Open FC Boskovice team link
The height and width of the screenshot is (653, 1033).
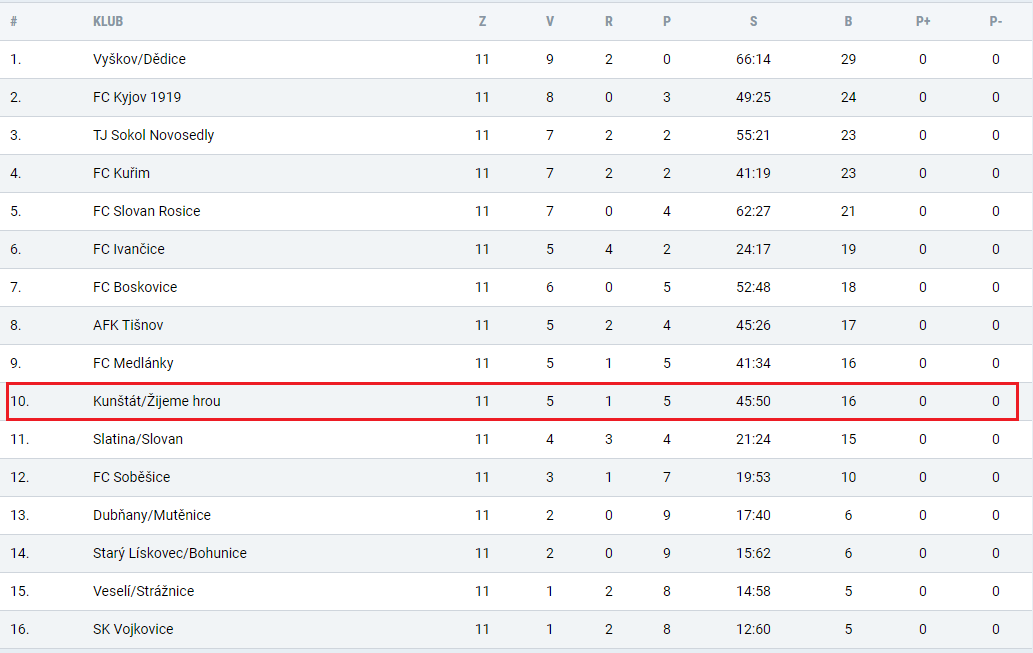click(135, 287)
